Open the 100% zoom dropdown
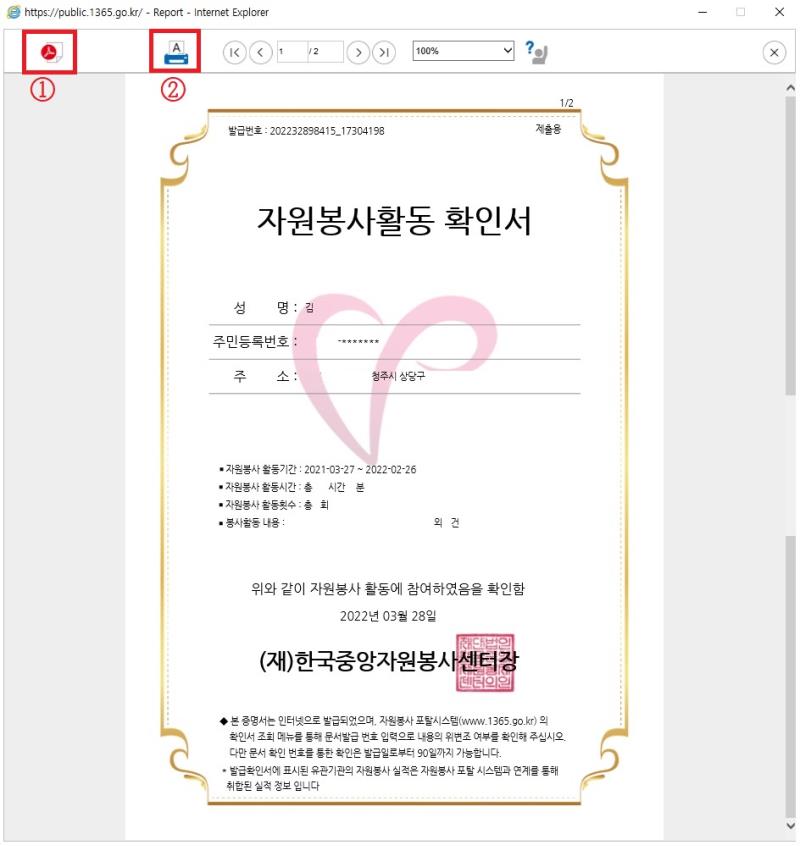 463,50
